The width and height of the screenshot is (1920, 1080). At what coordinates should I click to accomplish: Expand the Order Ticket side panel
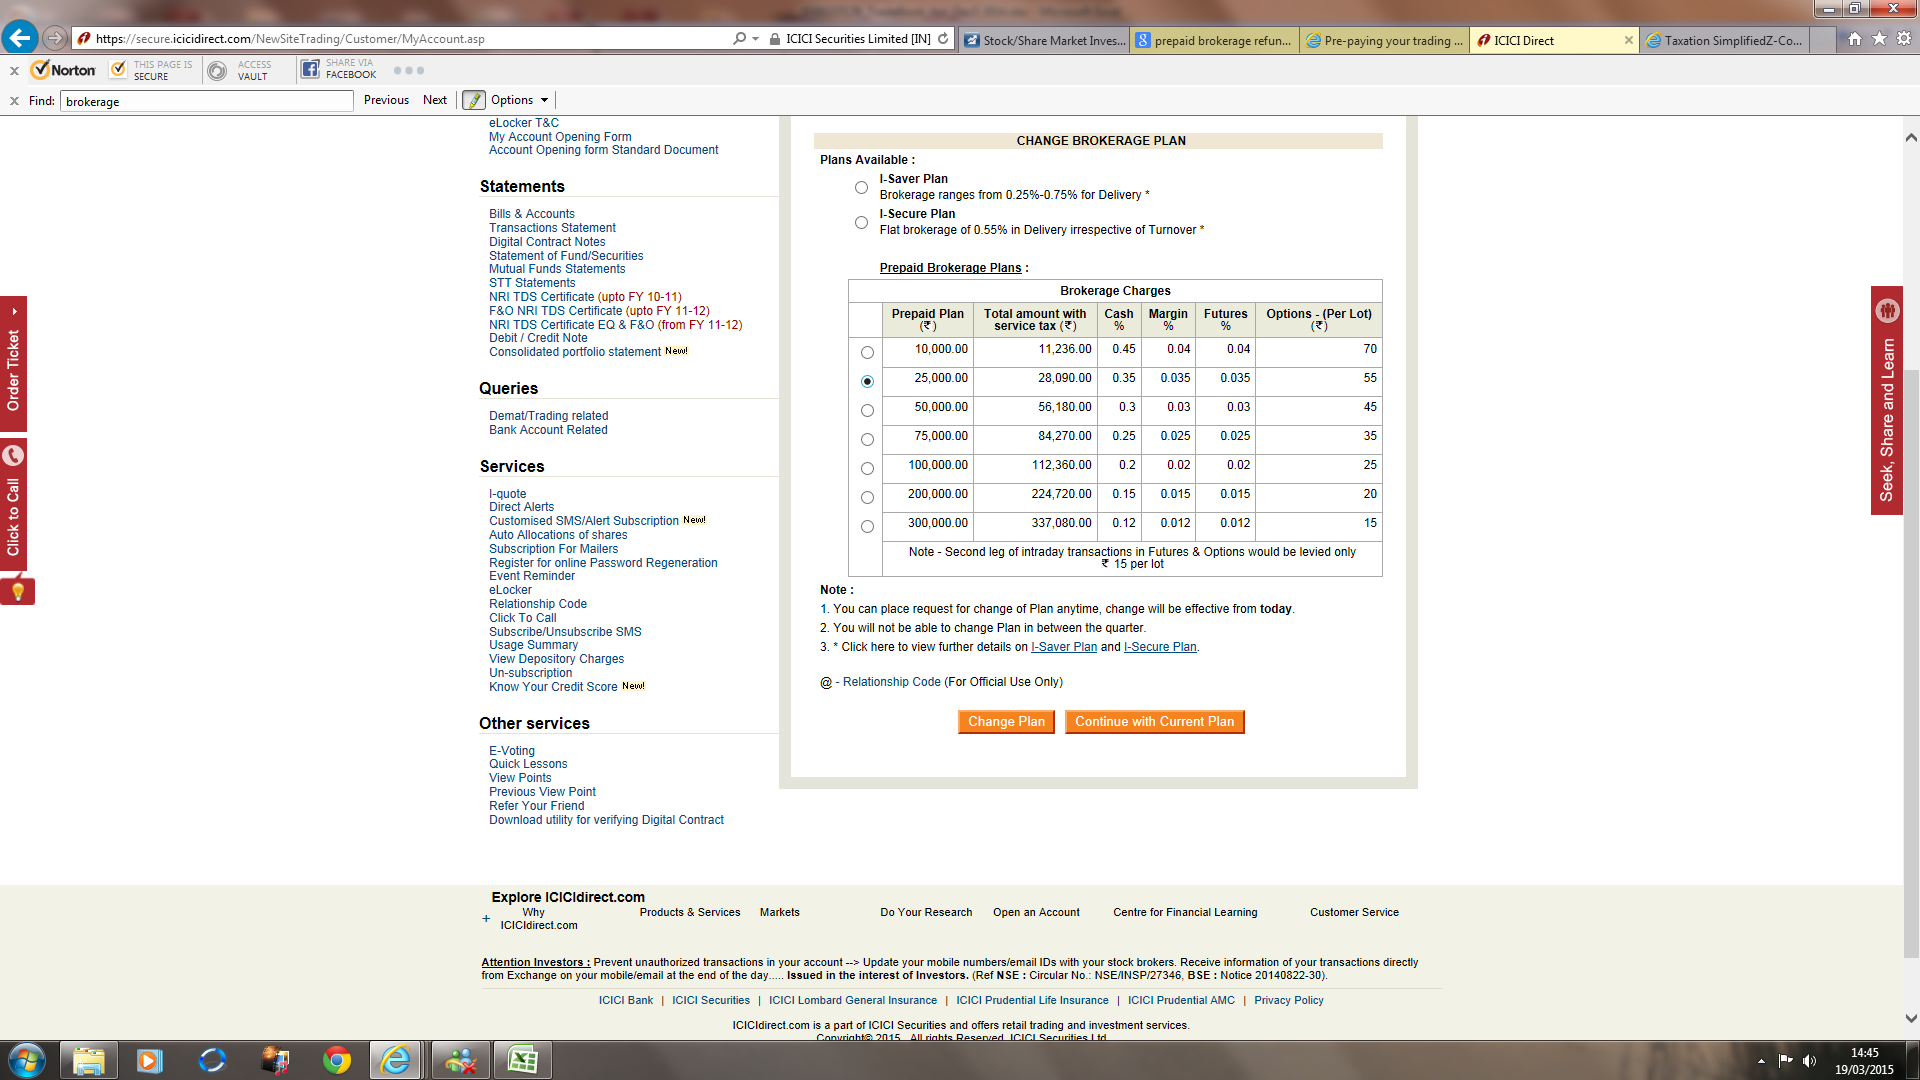point(13,364)
